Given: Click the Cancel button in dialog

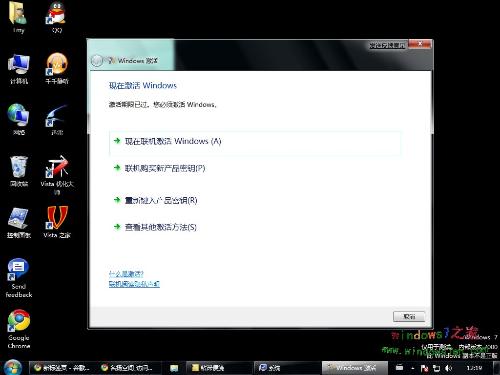Looking at the screenshot, I should pyautogui.click(x=409, y=316).
